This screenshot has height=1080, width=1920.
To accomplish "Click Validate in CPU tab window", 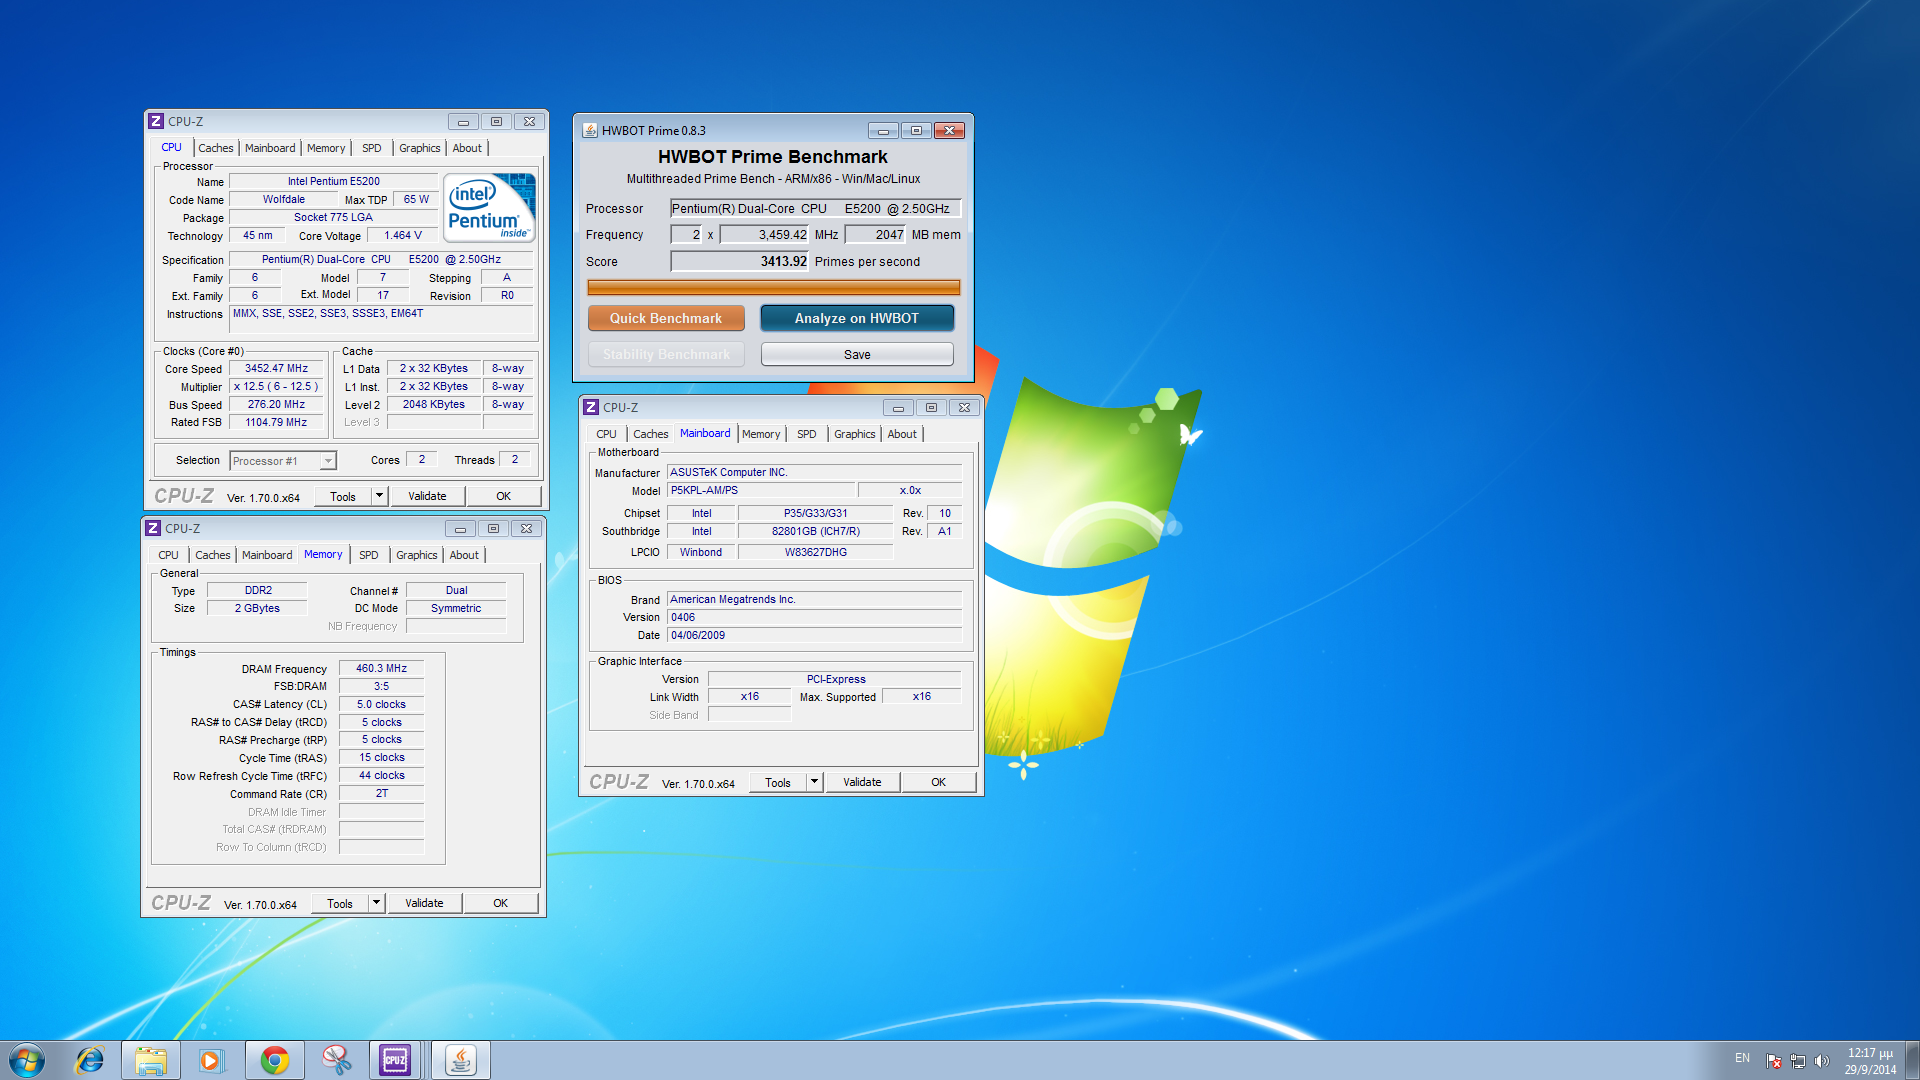I will click(x=427, y=496).
